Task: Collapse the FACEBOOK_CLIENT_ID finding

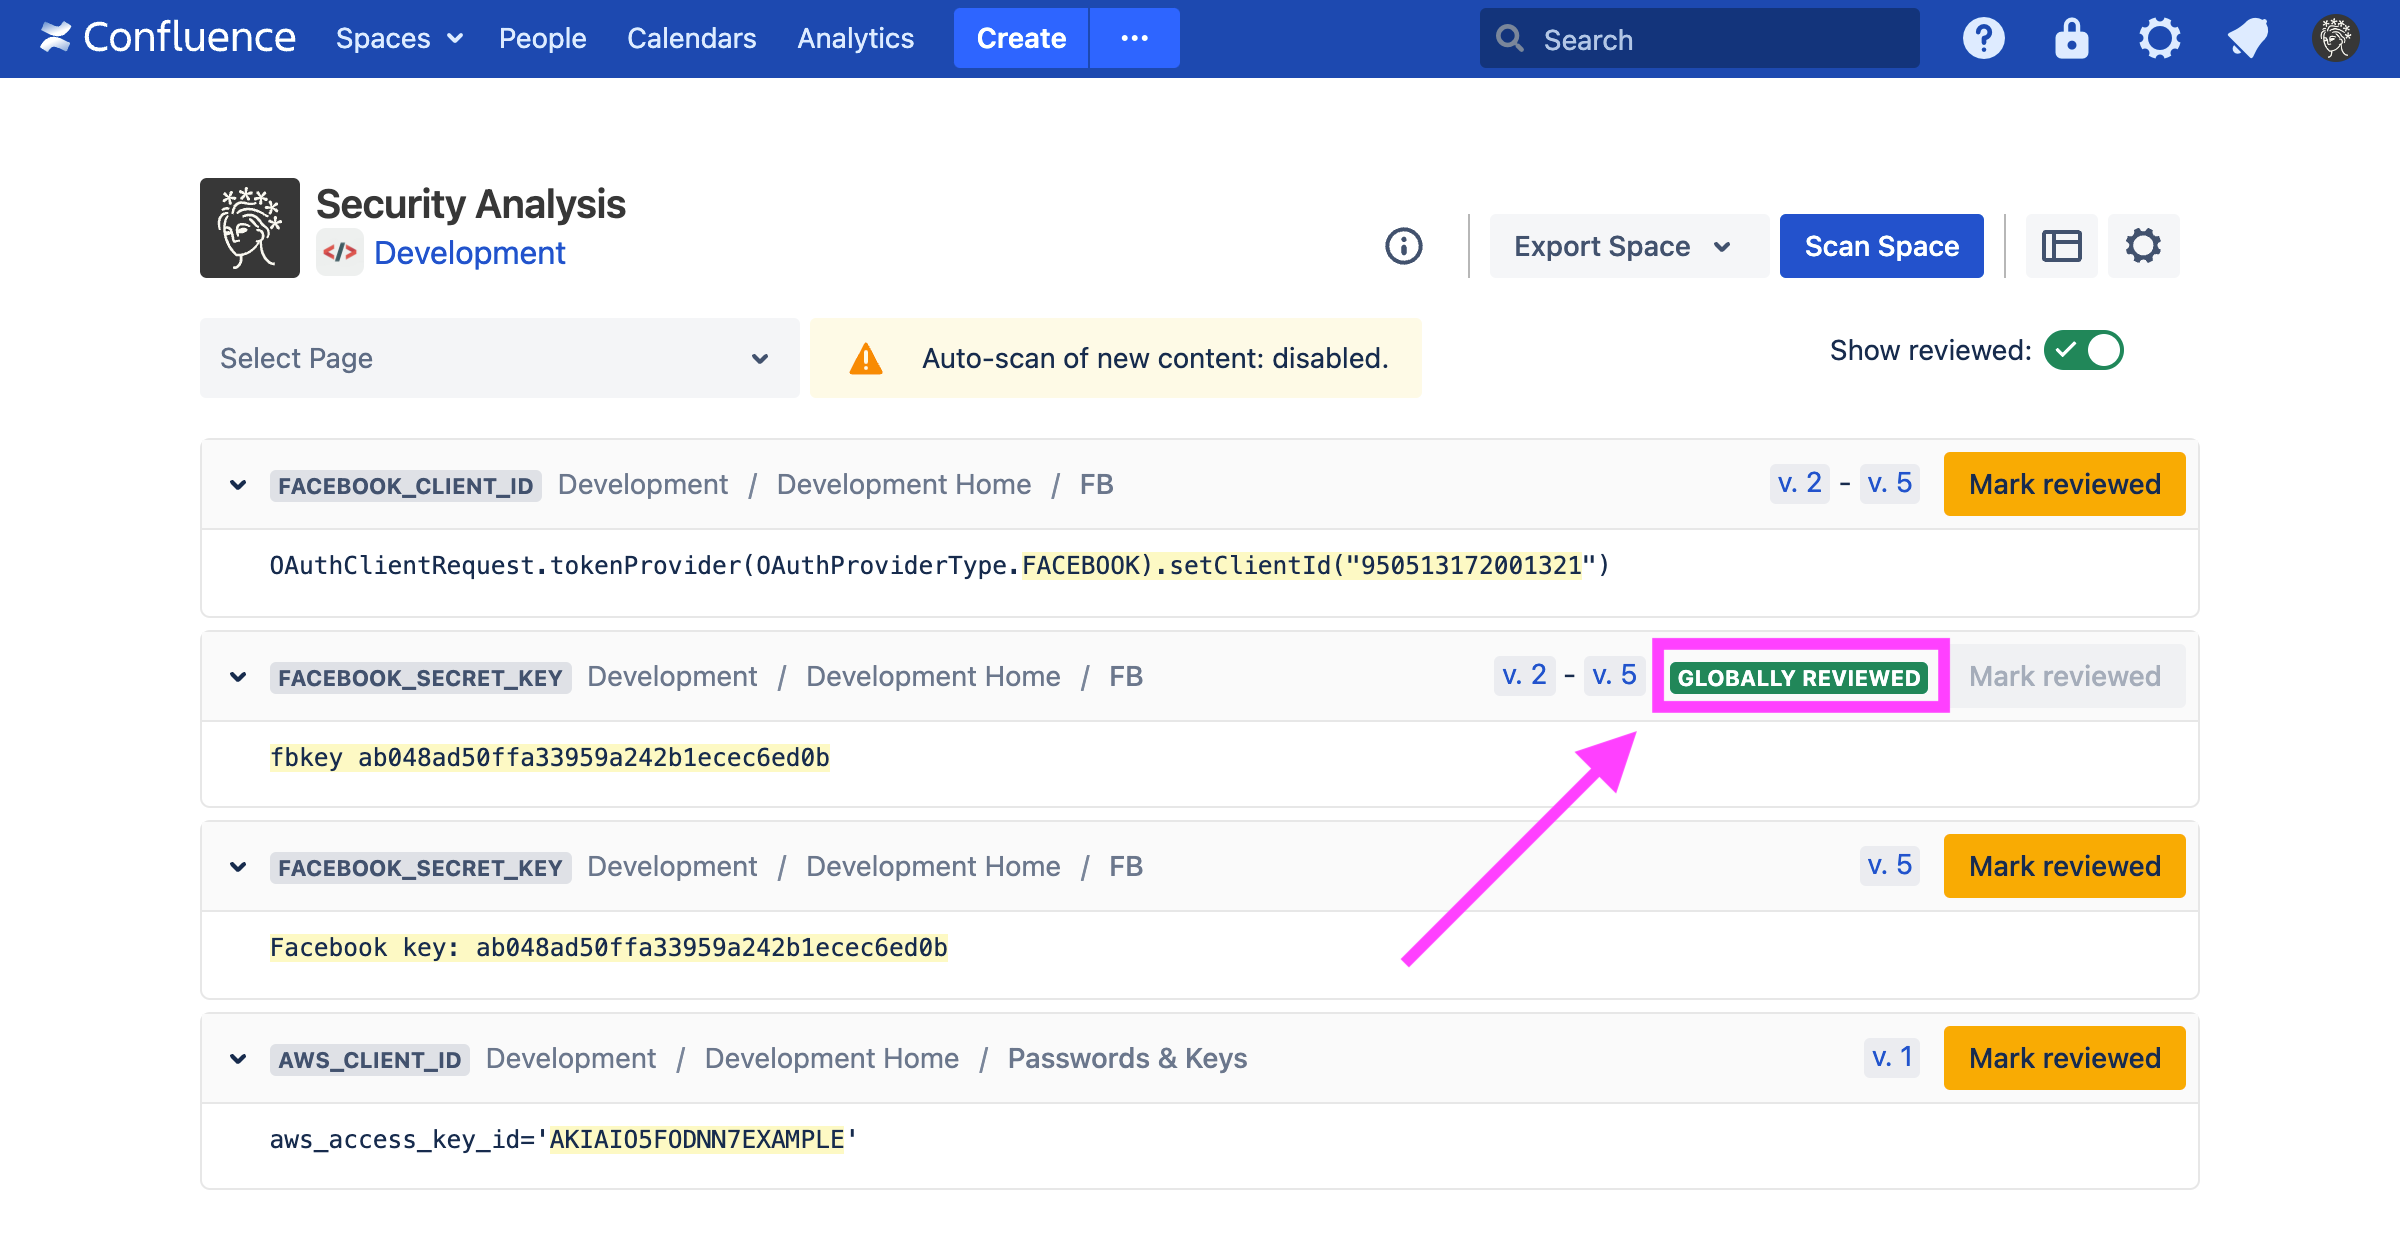Action: (x=238, y=485)
